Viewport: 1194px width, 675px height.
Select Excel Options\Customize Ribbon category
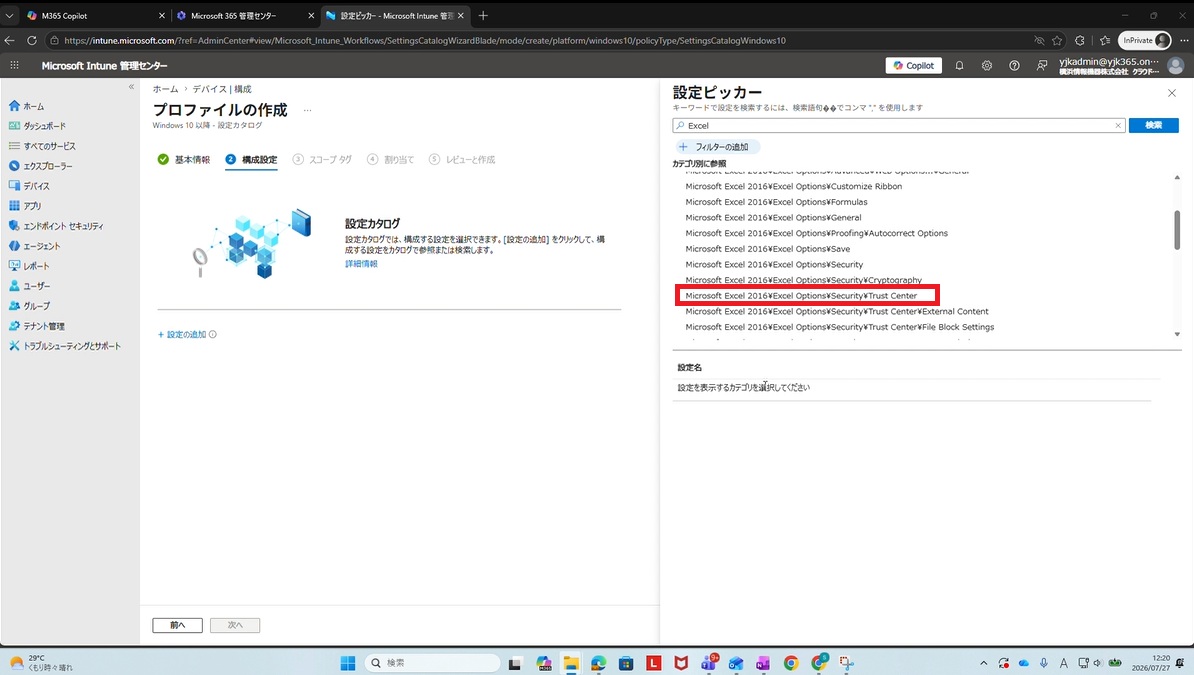coord(793,186)
